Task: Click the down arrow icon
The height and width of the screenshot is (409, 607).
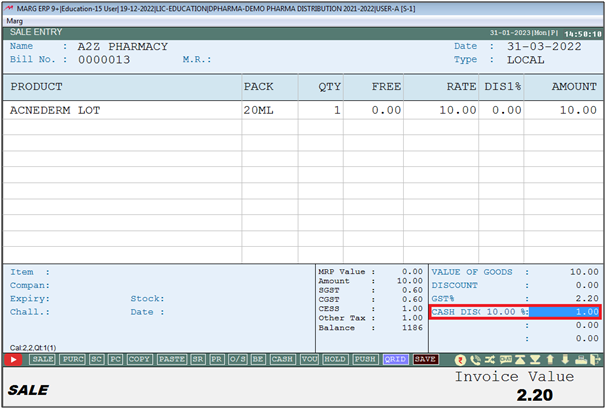Action: coord(564,358)
